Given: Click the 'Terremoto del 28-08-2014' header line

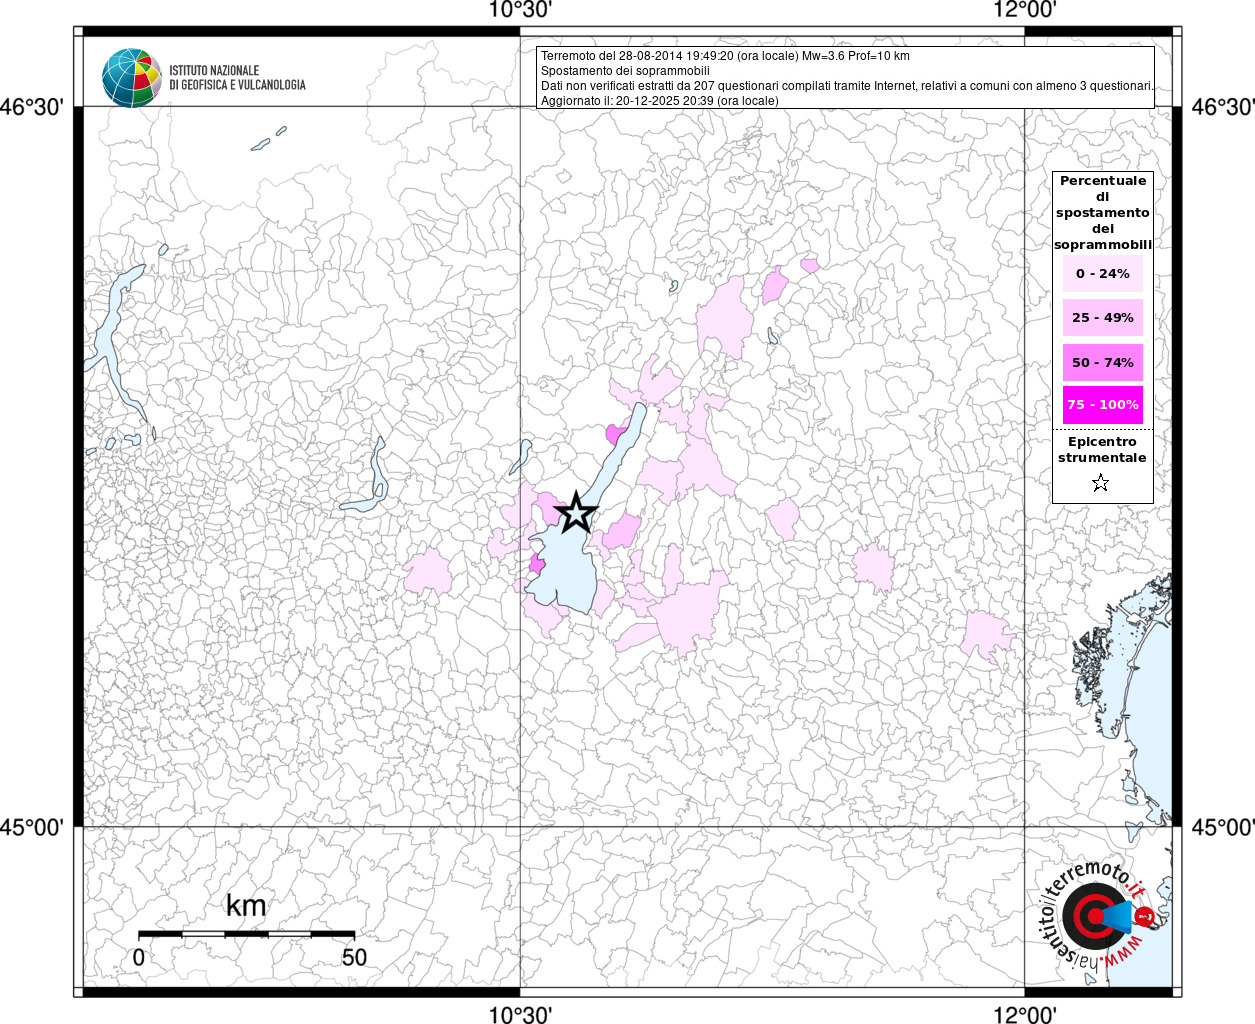Looking at the screenshot, I should coord(725,56).
